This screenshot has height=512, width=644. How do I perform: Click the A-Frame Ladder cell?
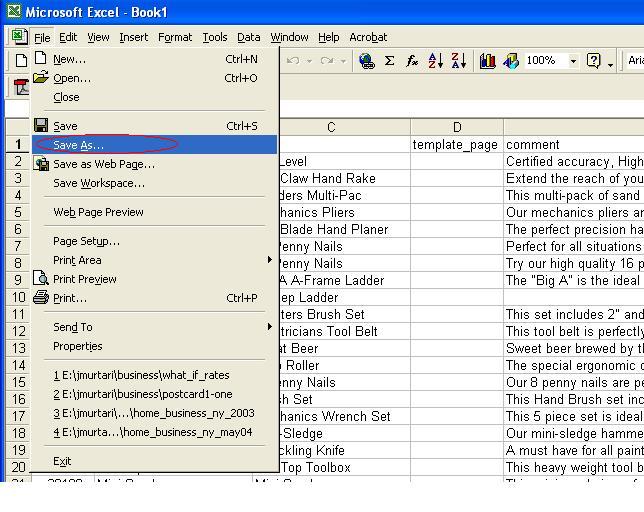pyautogui.click(x=345, y=280)
